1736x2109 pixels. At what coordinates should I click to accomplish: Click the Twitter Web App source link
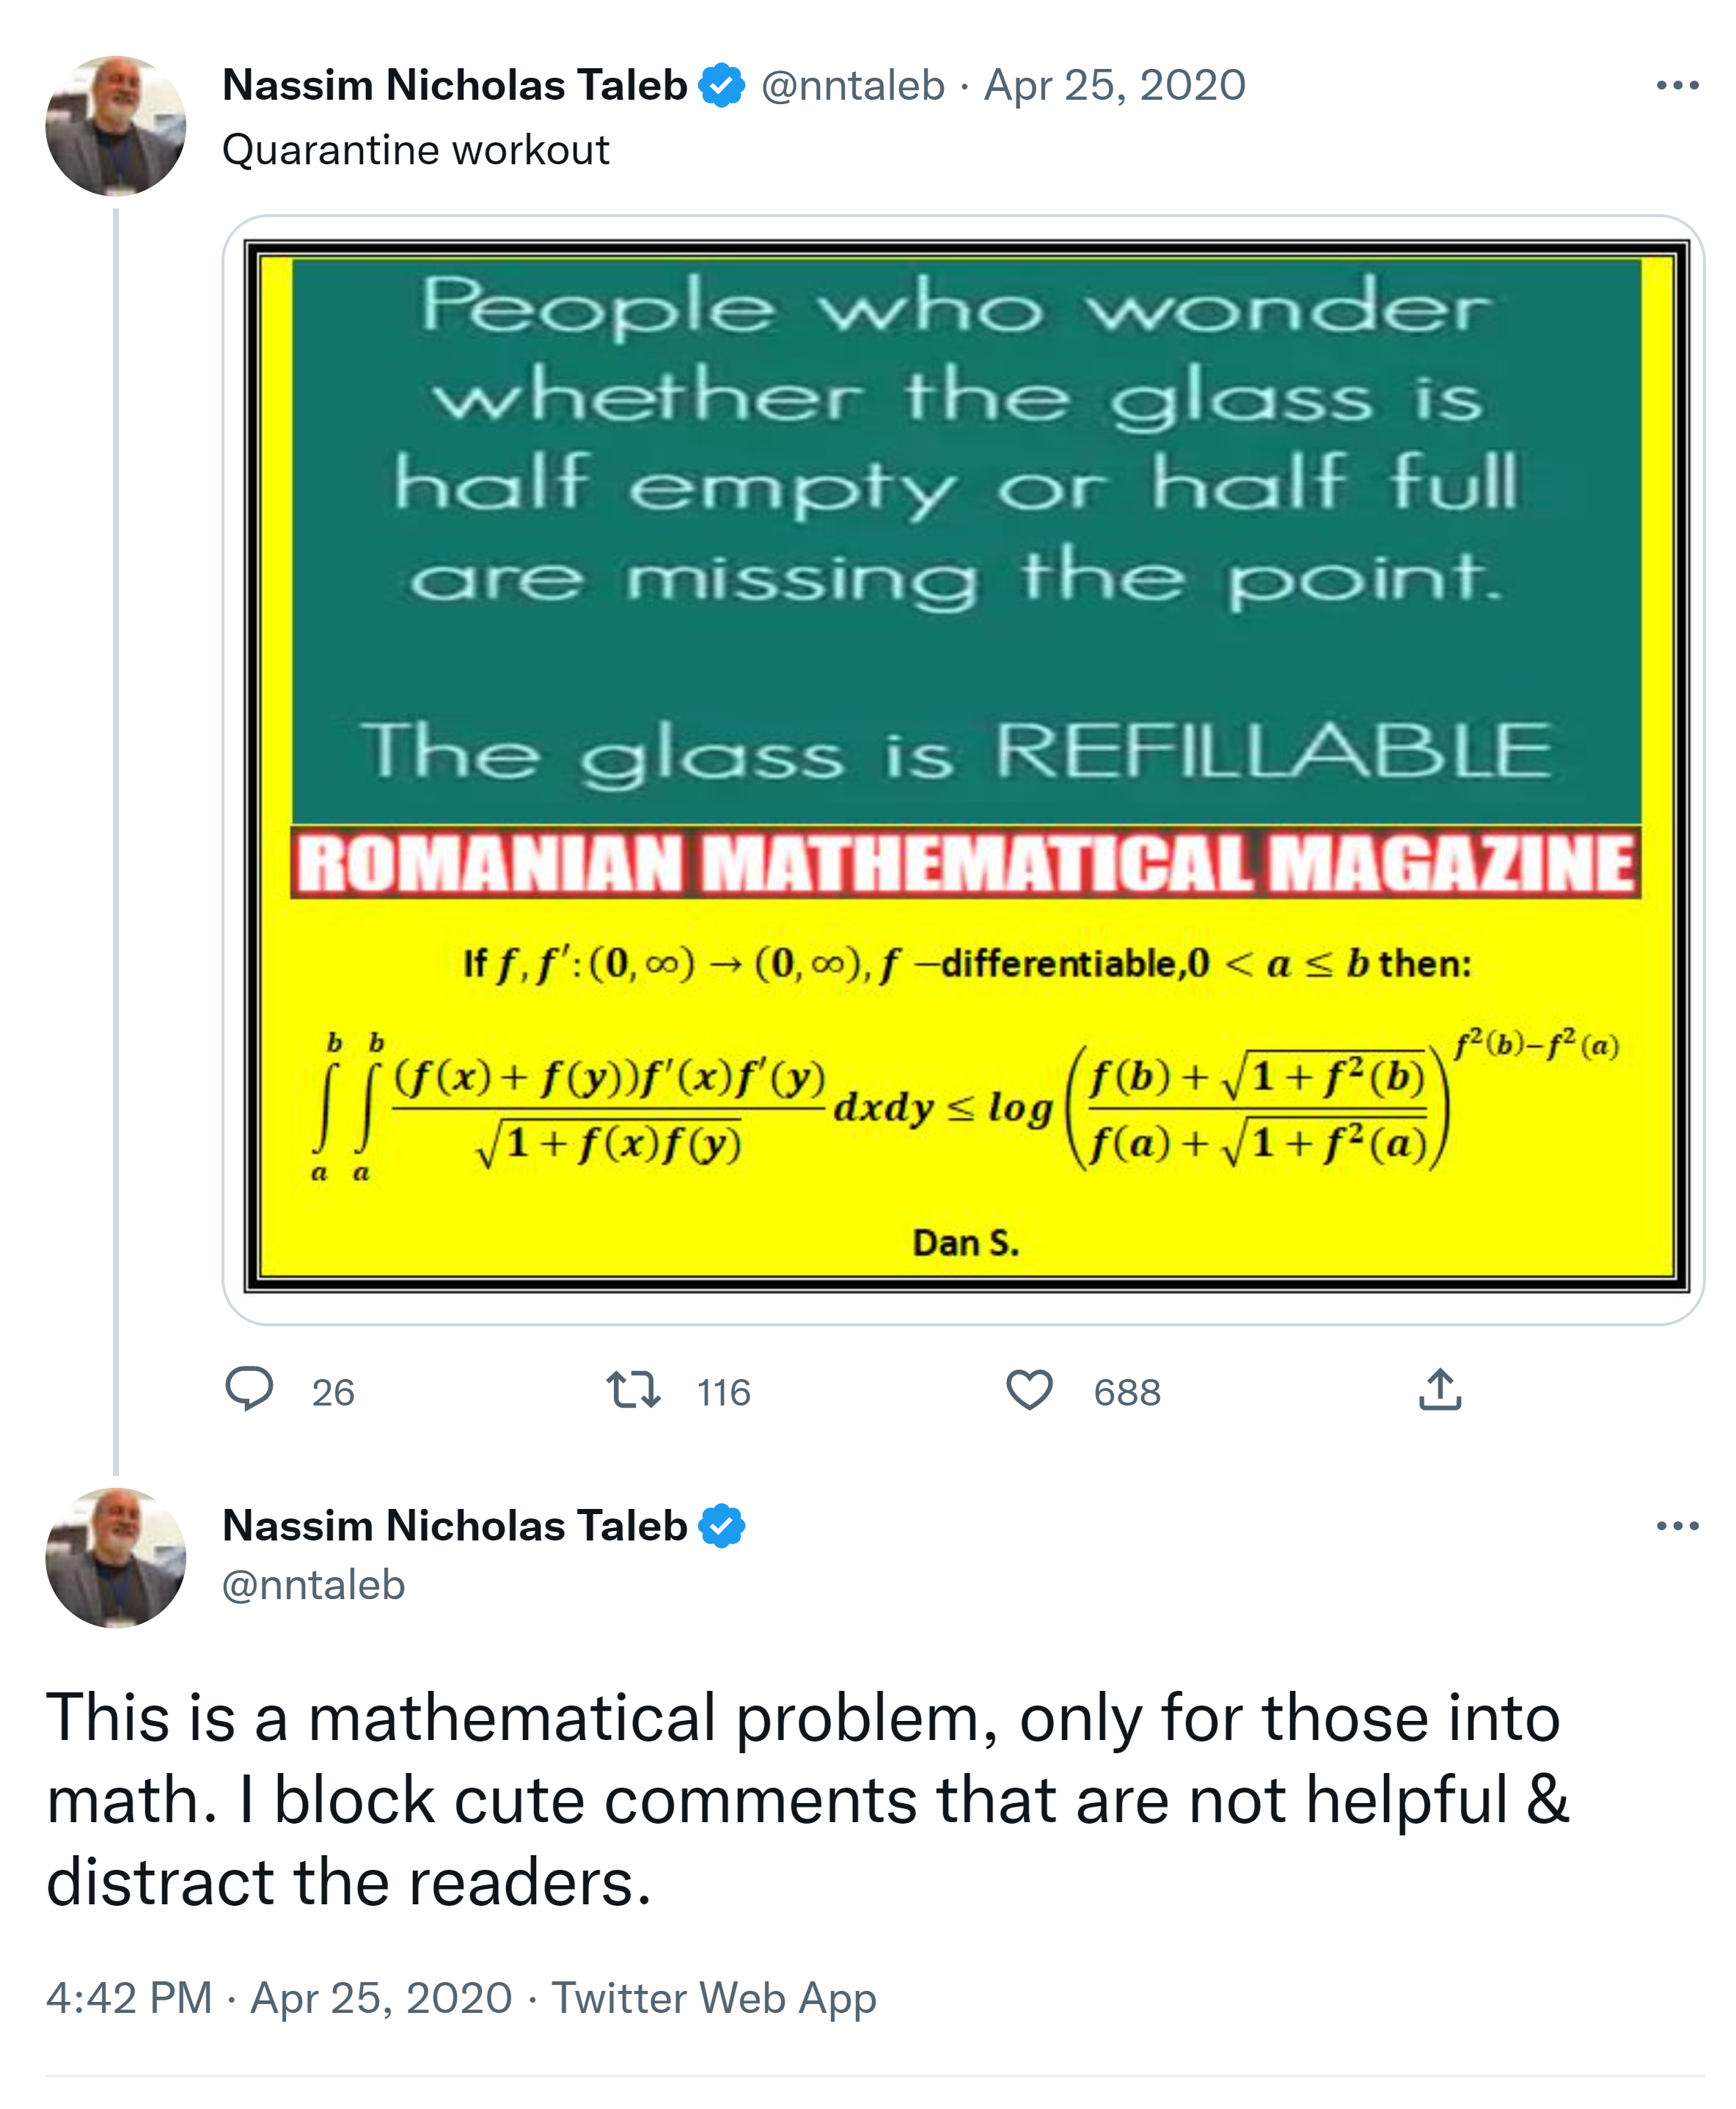click(714, 1998)
